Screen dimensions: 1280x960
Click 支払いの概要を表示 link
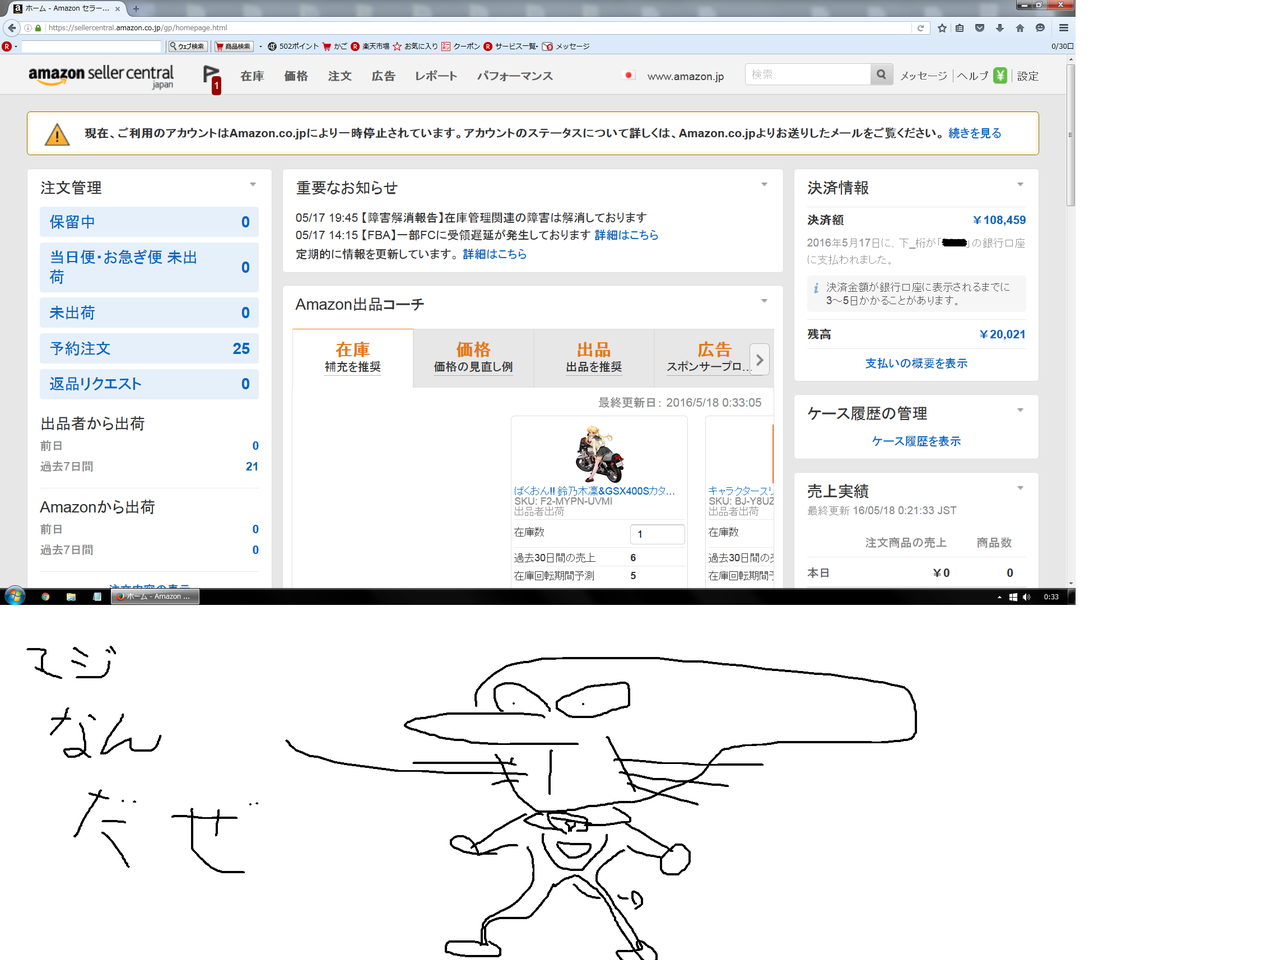(x=916, y=364)
